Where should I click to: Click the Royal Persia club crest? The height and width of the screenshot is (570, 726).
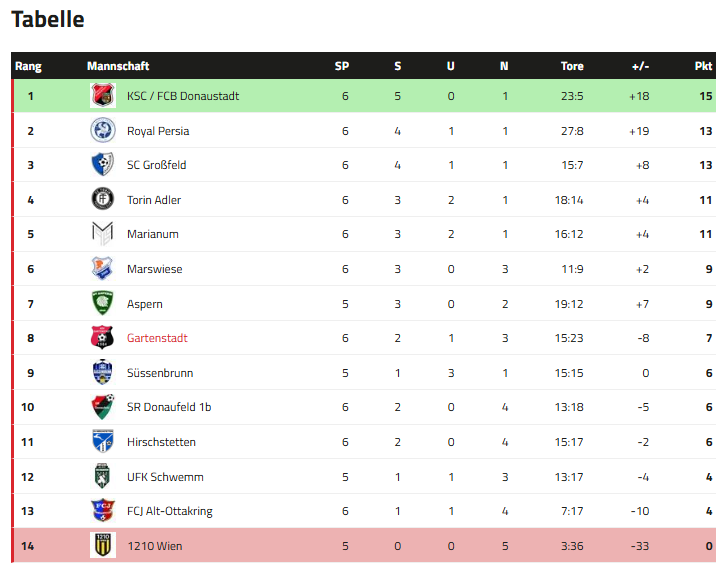(103, 131)
